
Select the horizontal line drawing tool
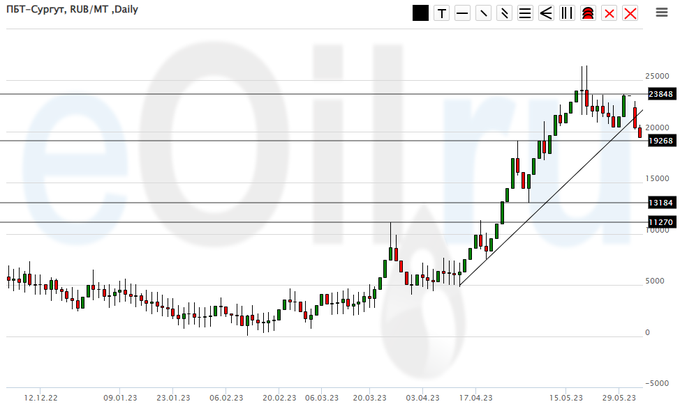coord(462,13)
